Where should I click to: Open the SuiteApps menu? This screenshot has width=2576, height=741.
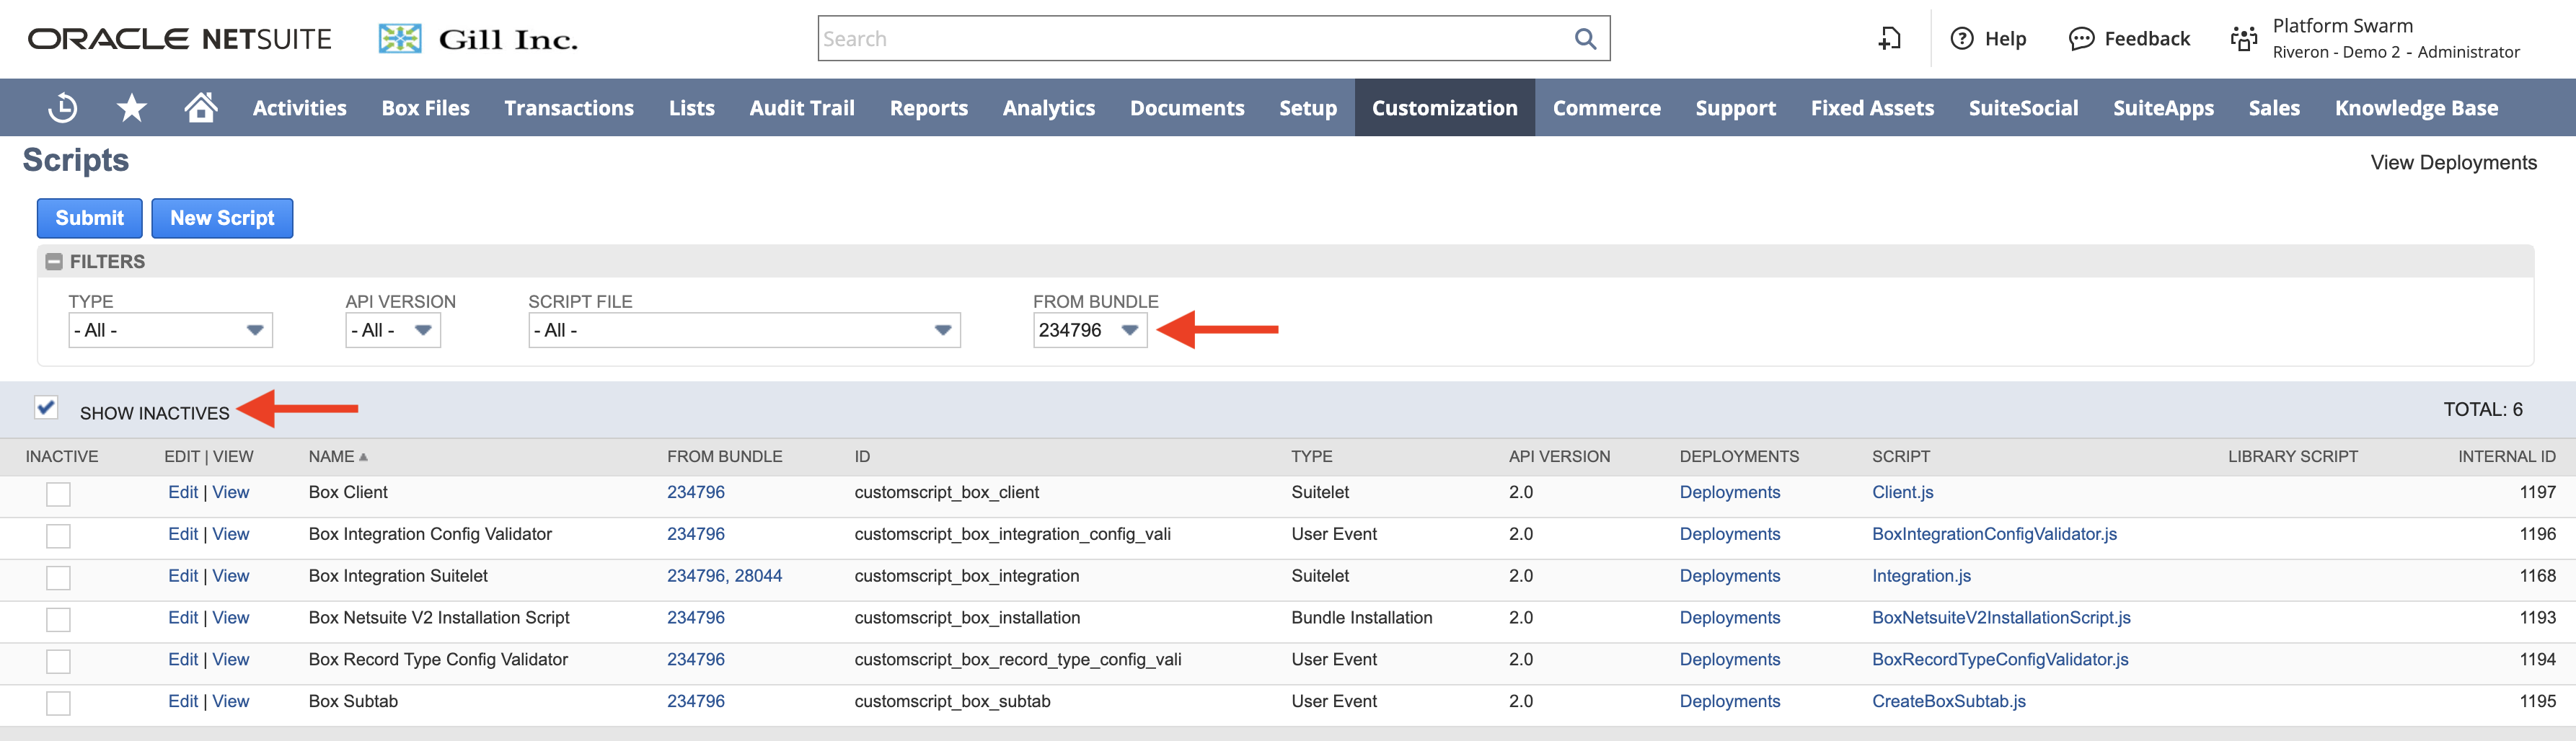pos(2163,108)
